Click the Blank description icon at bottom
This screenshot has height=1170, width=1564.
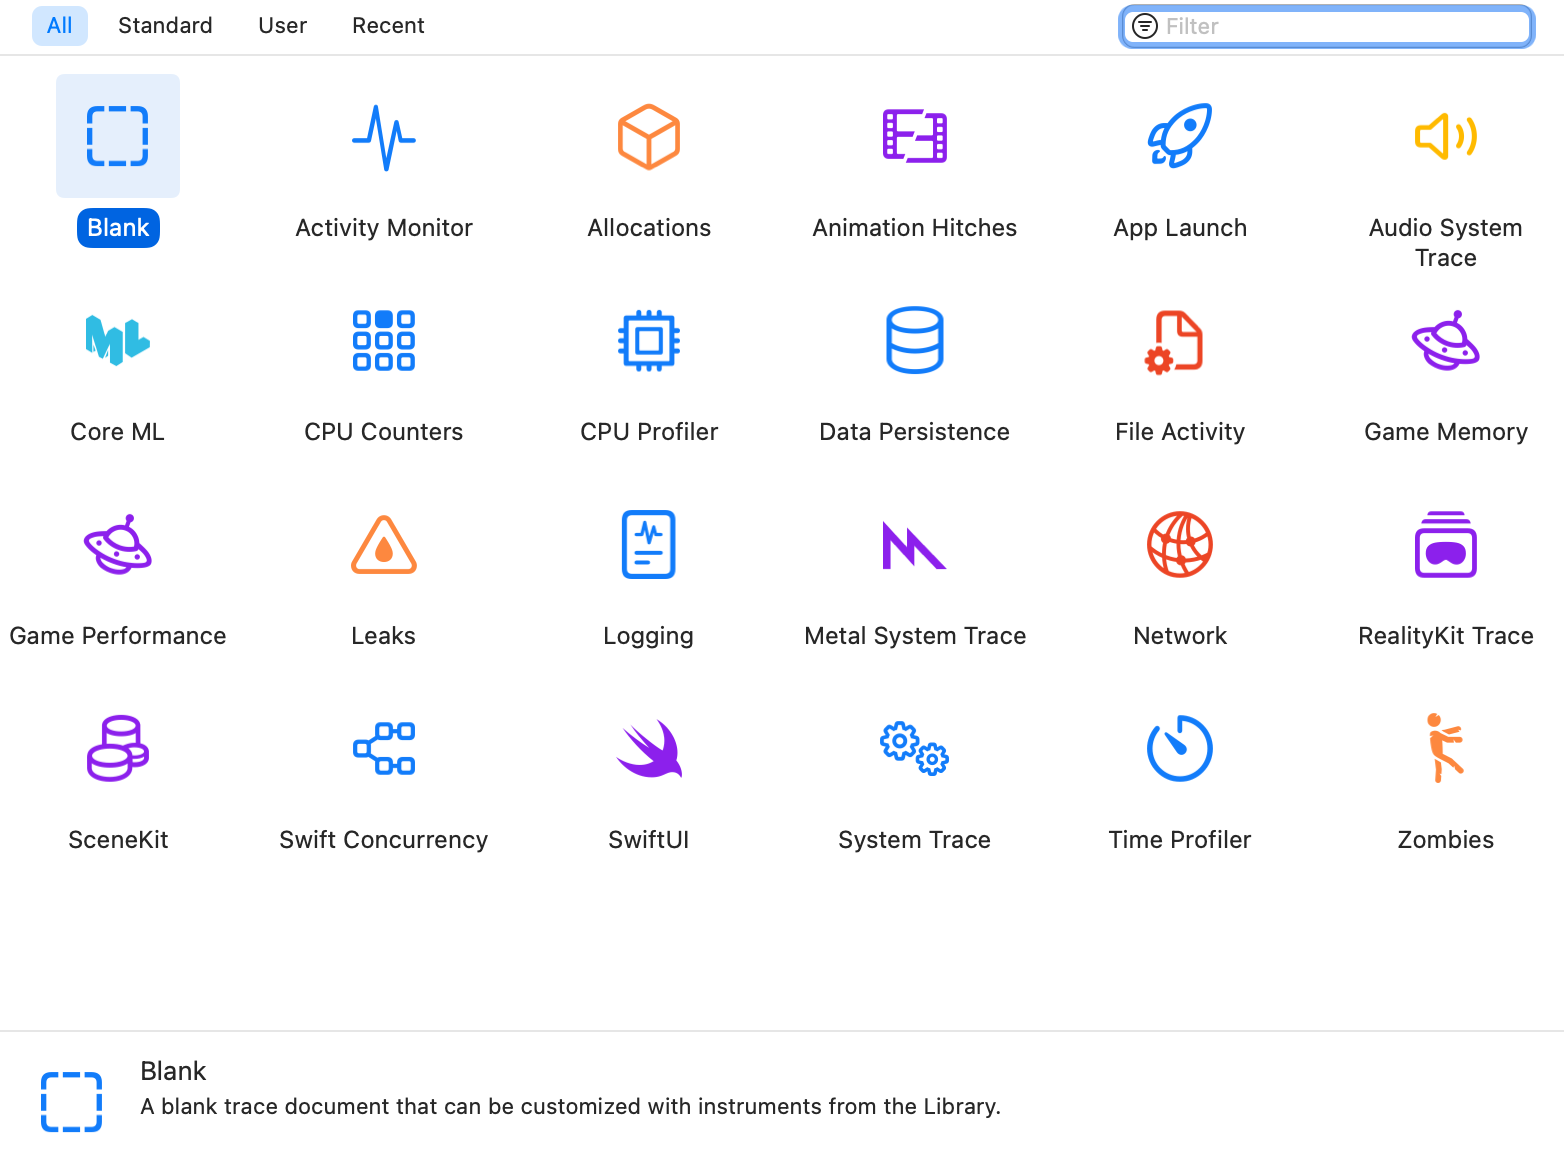pos(71,1102)
